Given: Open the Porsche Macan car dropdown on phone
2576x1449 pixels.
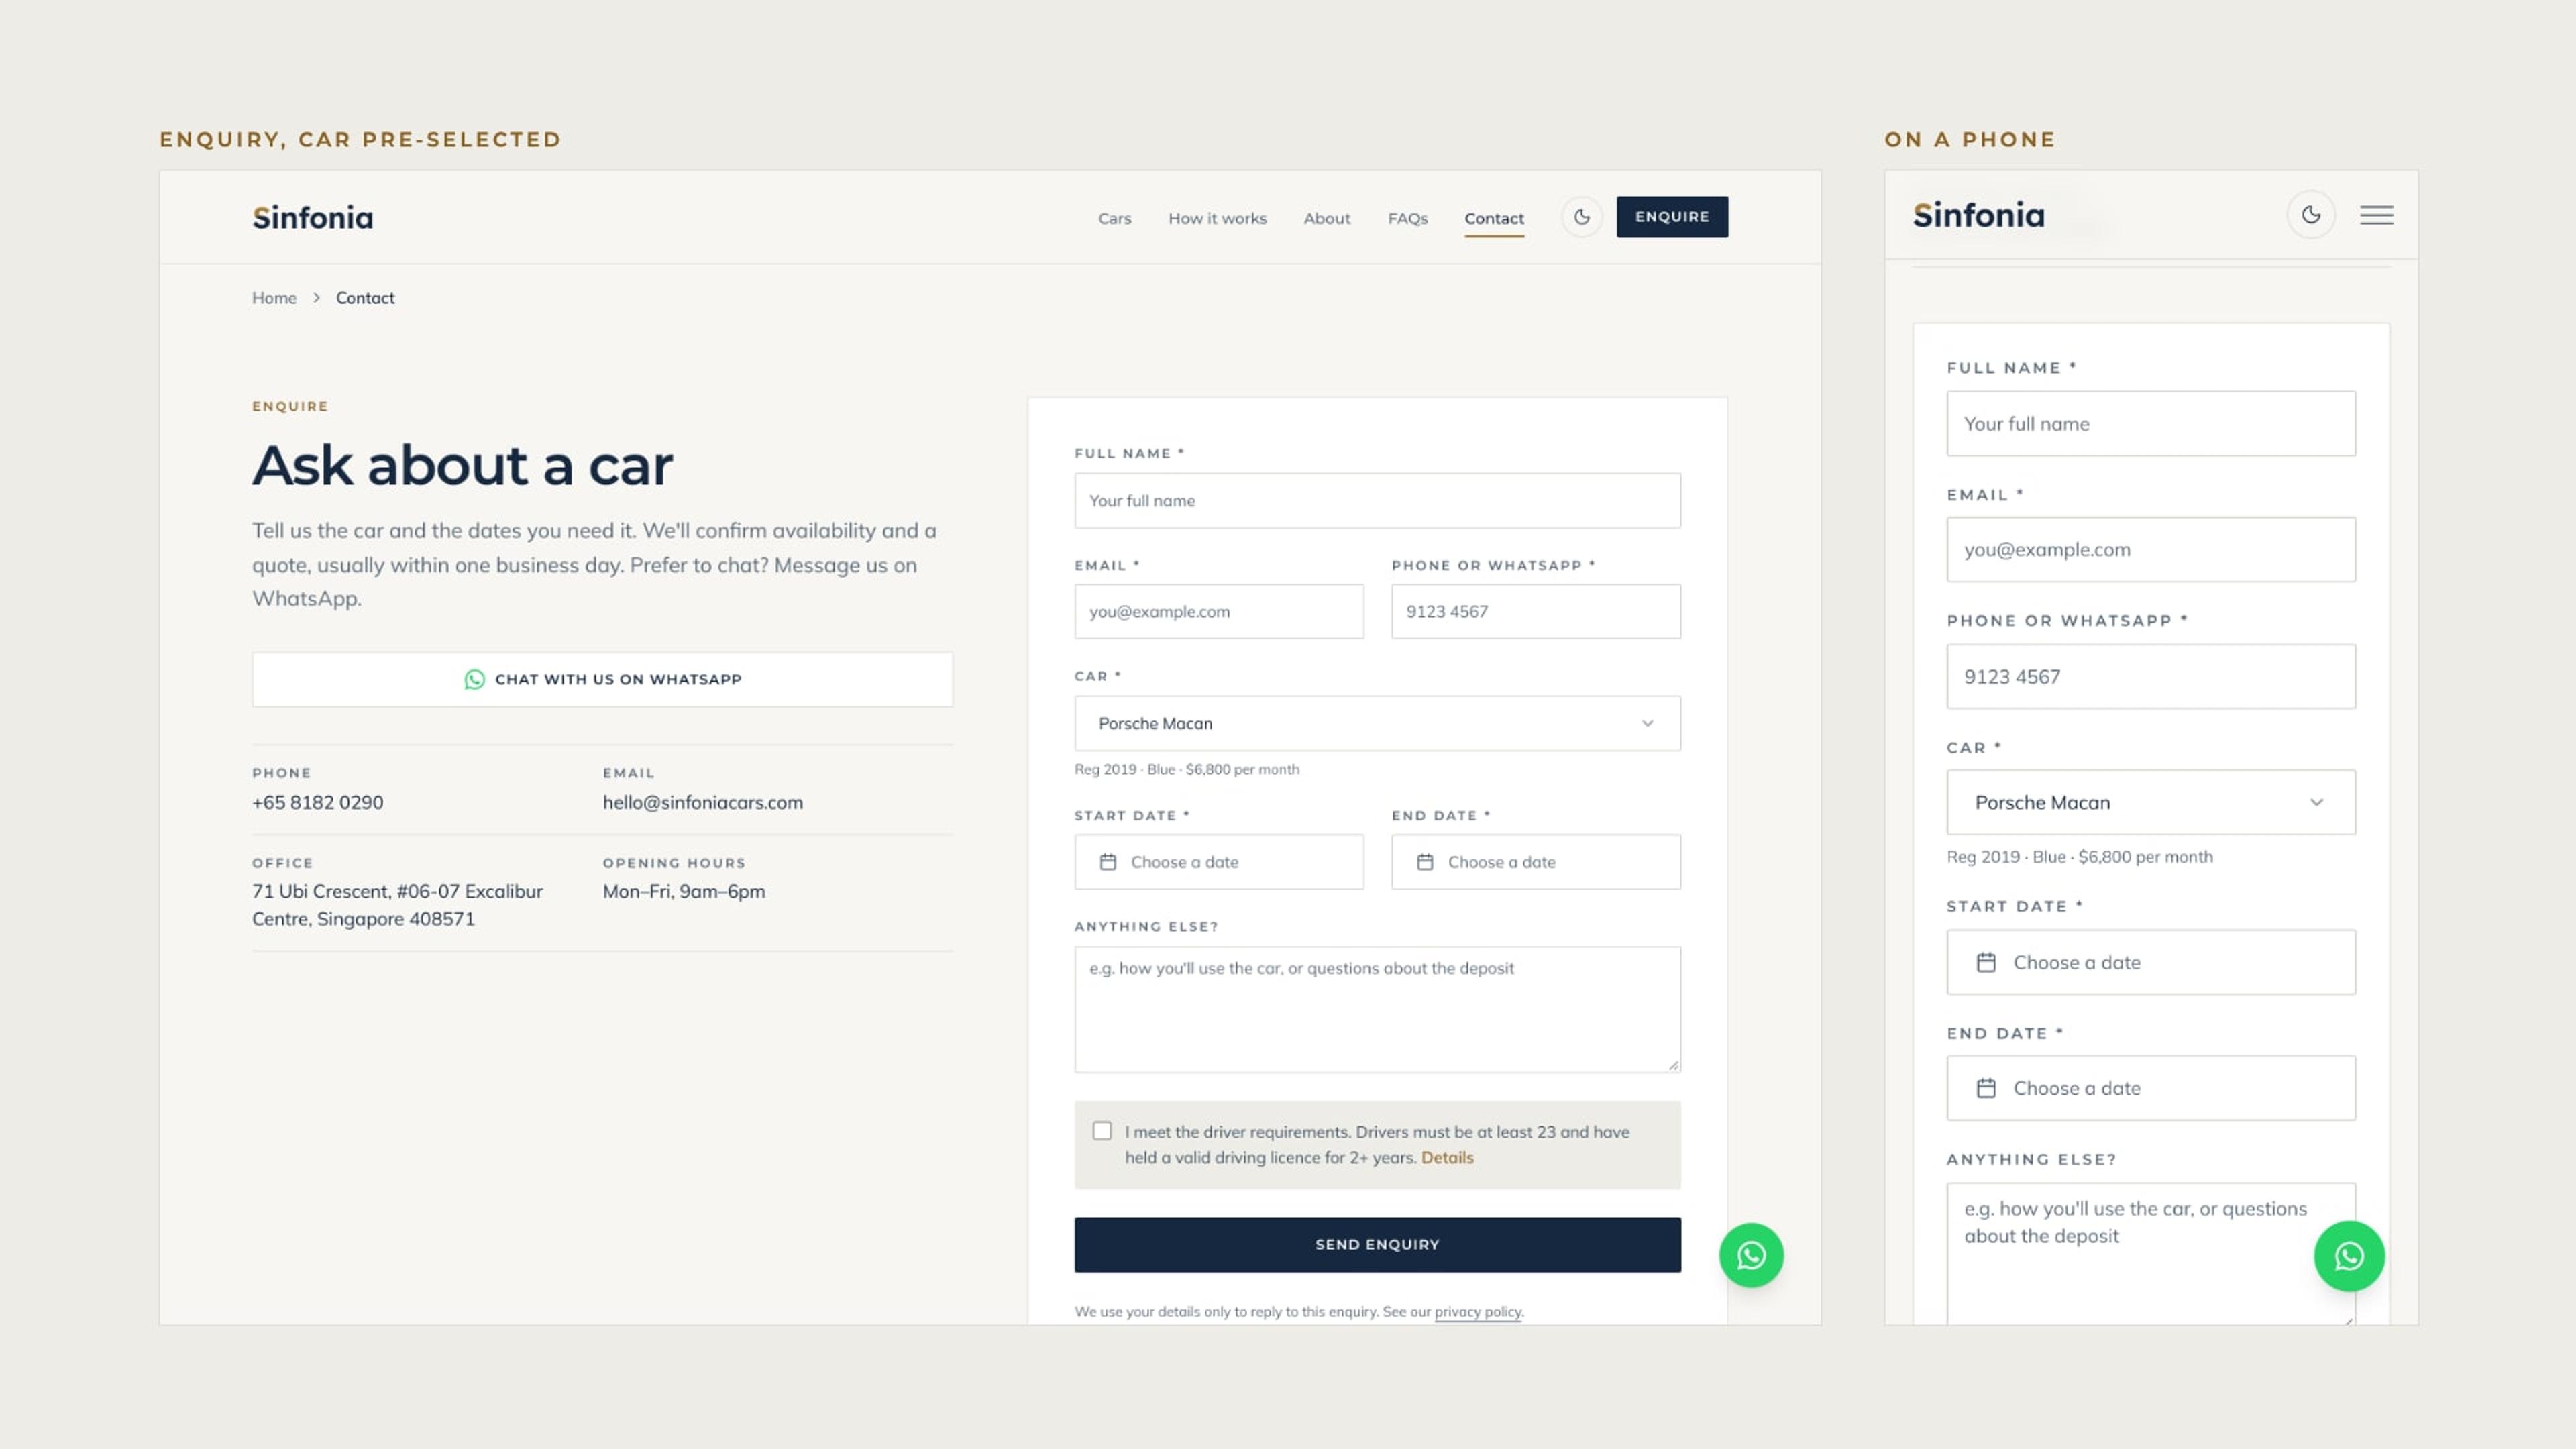Looking at the screenshot, I should (x=2150, y=802).
